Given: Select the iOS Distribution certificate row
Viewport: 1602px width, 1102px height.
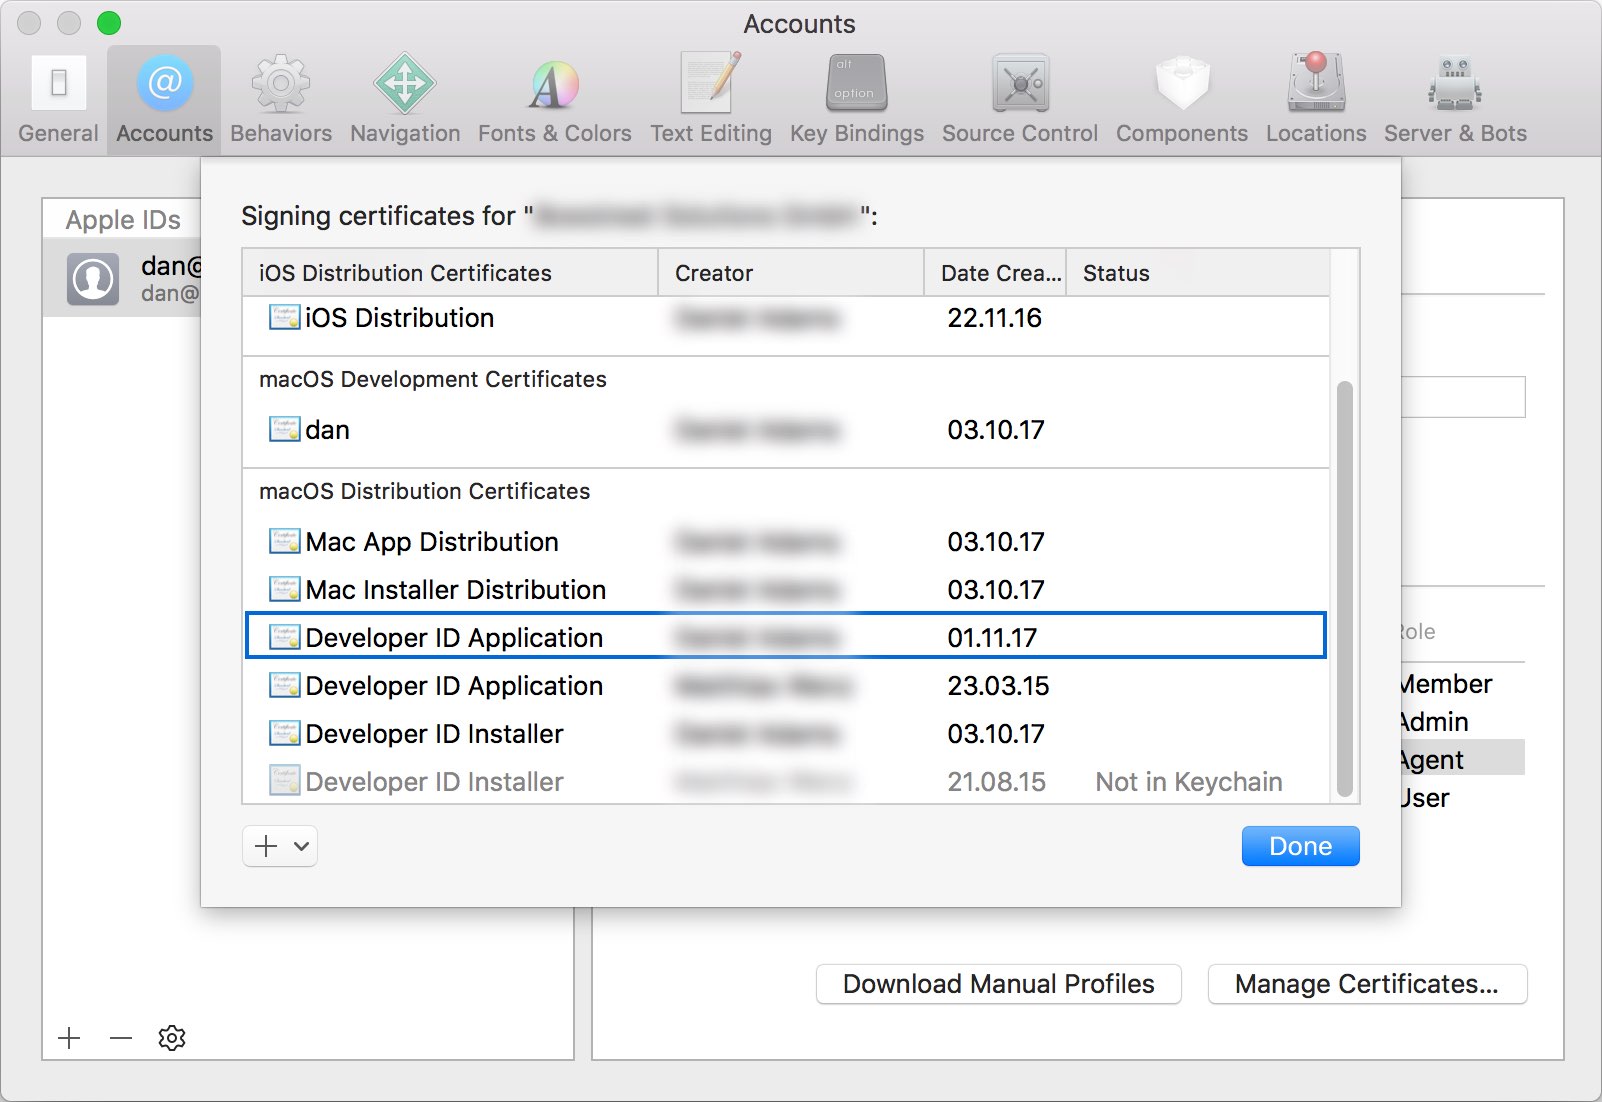Looking at the screenshot, I should pos(786,318).
